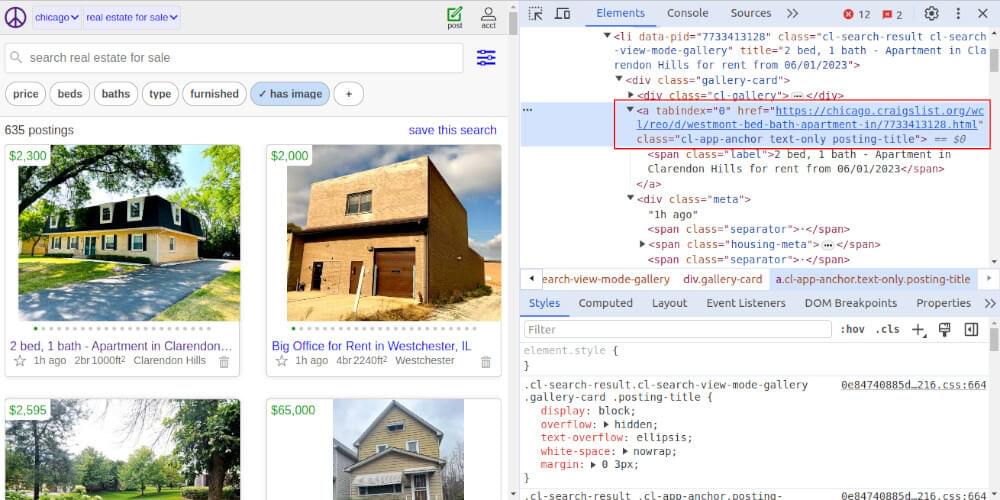Toggle .cls element classes panel

[887, 330]
